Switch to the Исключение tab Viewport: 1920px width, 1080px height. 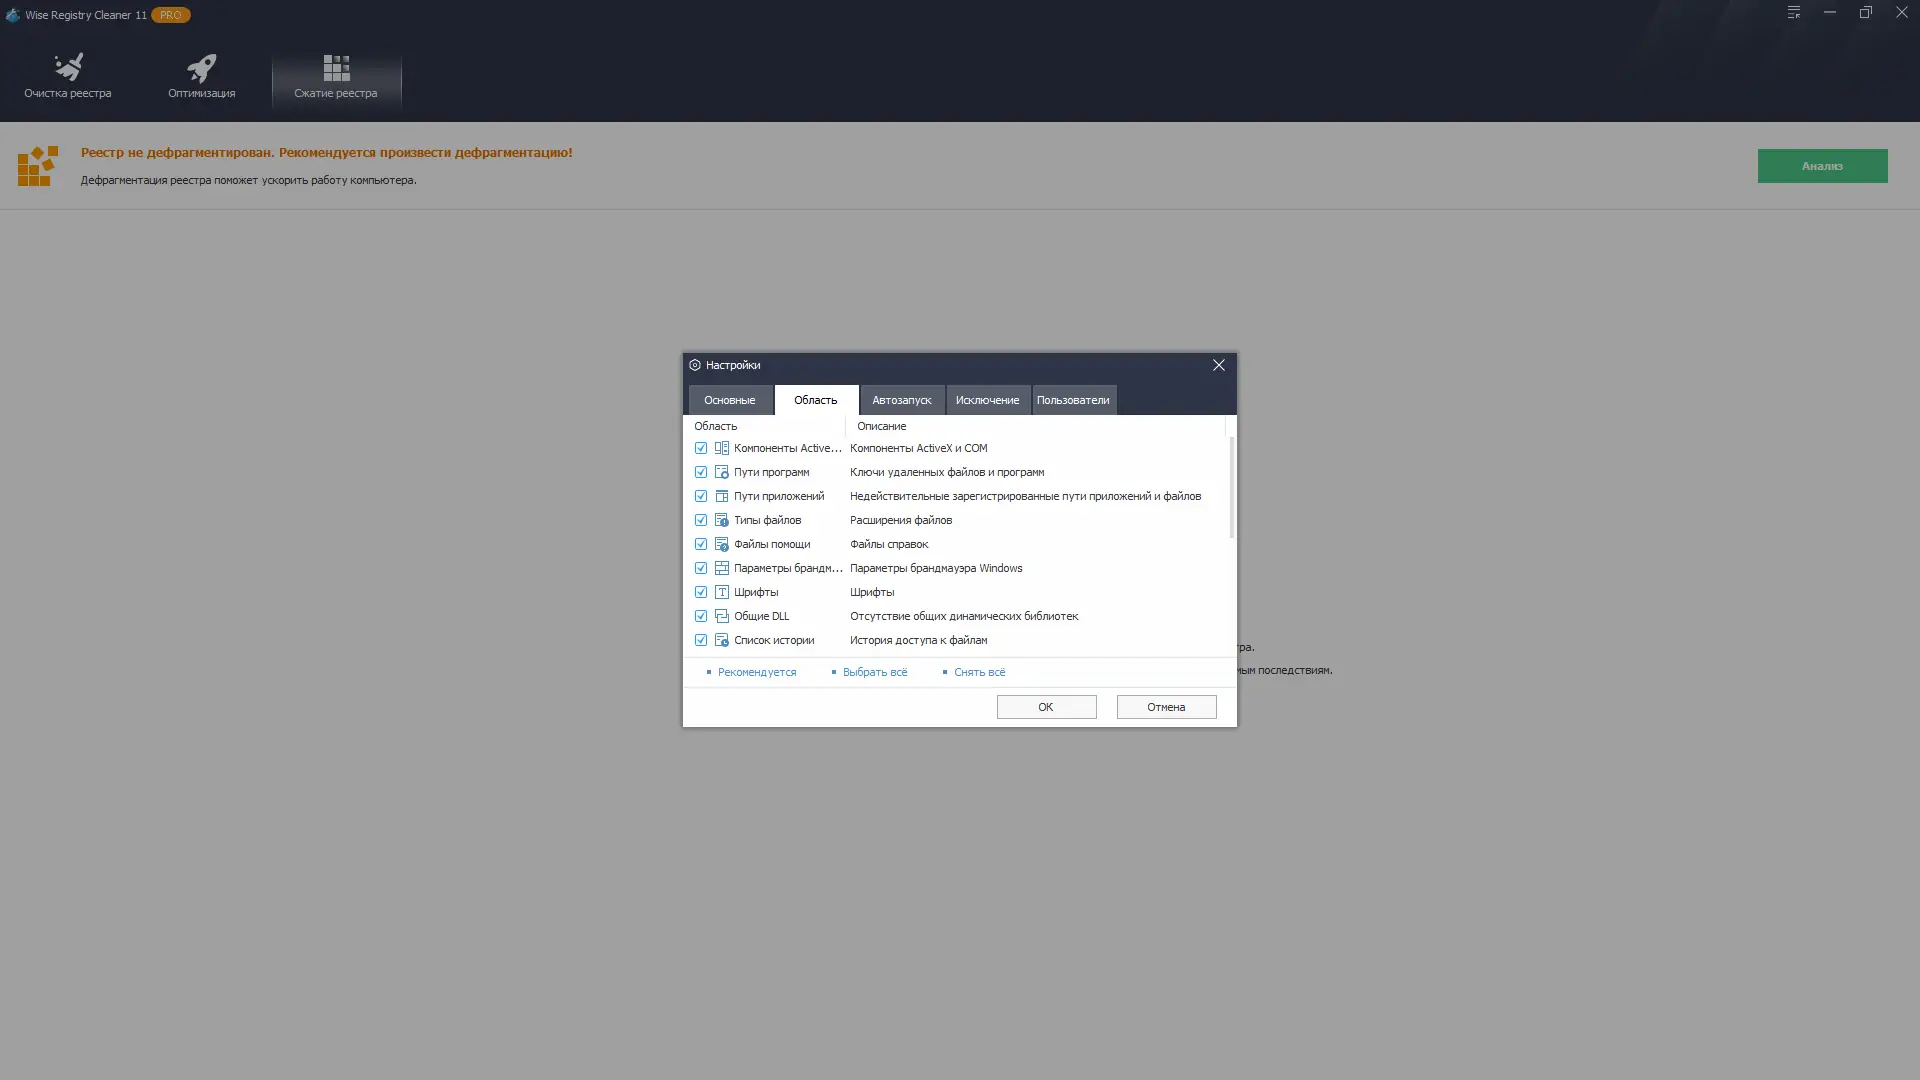coord(987,400)
